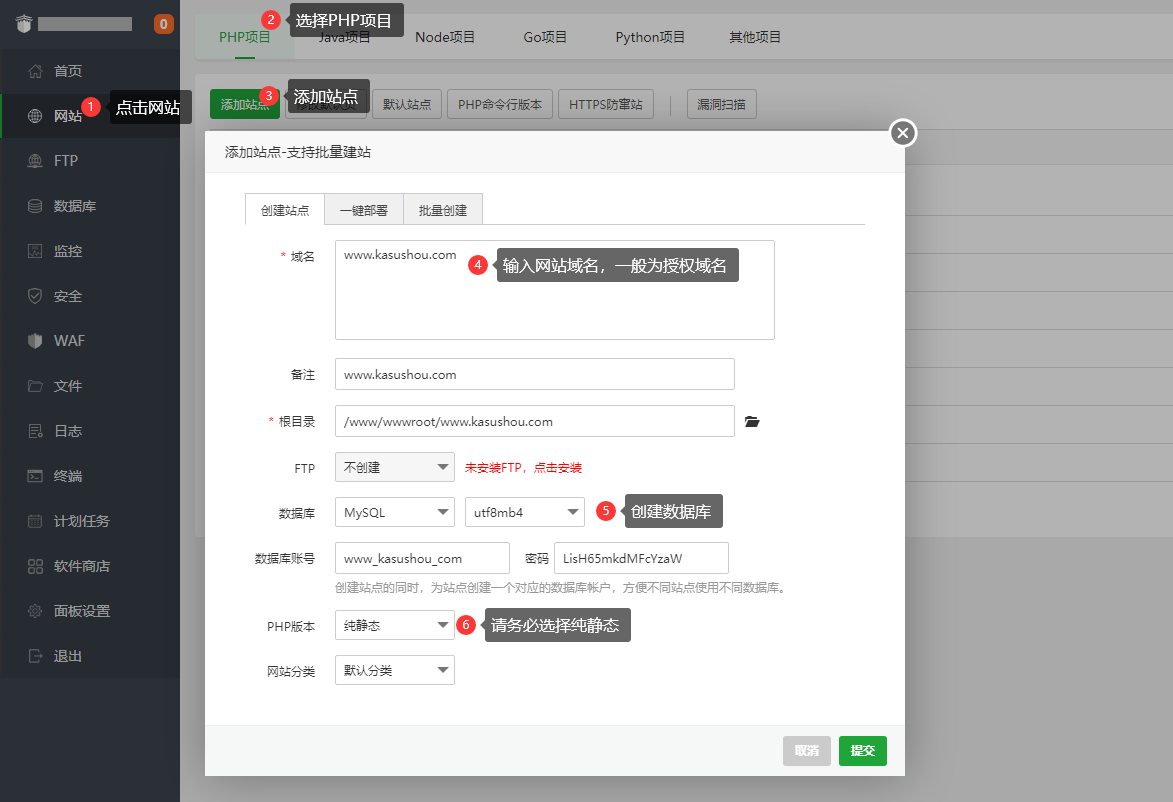This screenshot has height=802, width=1173.
Task: Switch to the 一键部署 tab
Action: pyautogui.click(x=364, y=210)
